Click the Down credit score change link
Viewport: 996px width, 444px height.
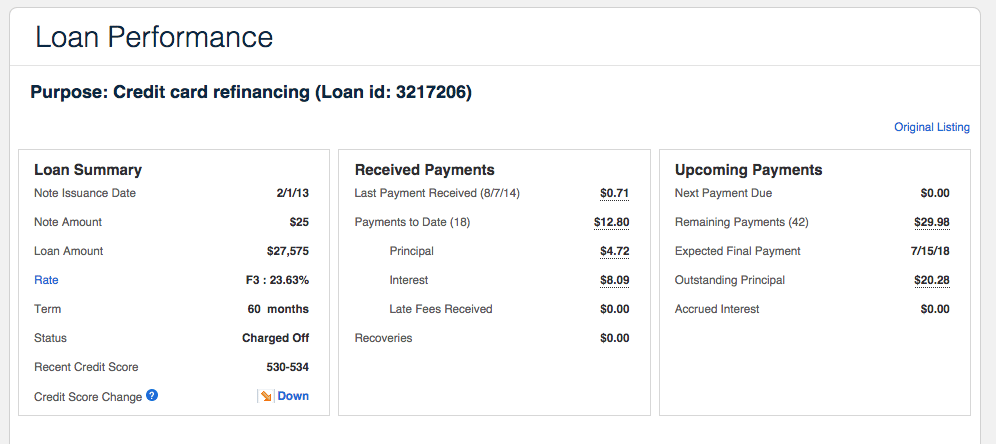tap(293, 396)
